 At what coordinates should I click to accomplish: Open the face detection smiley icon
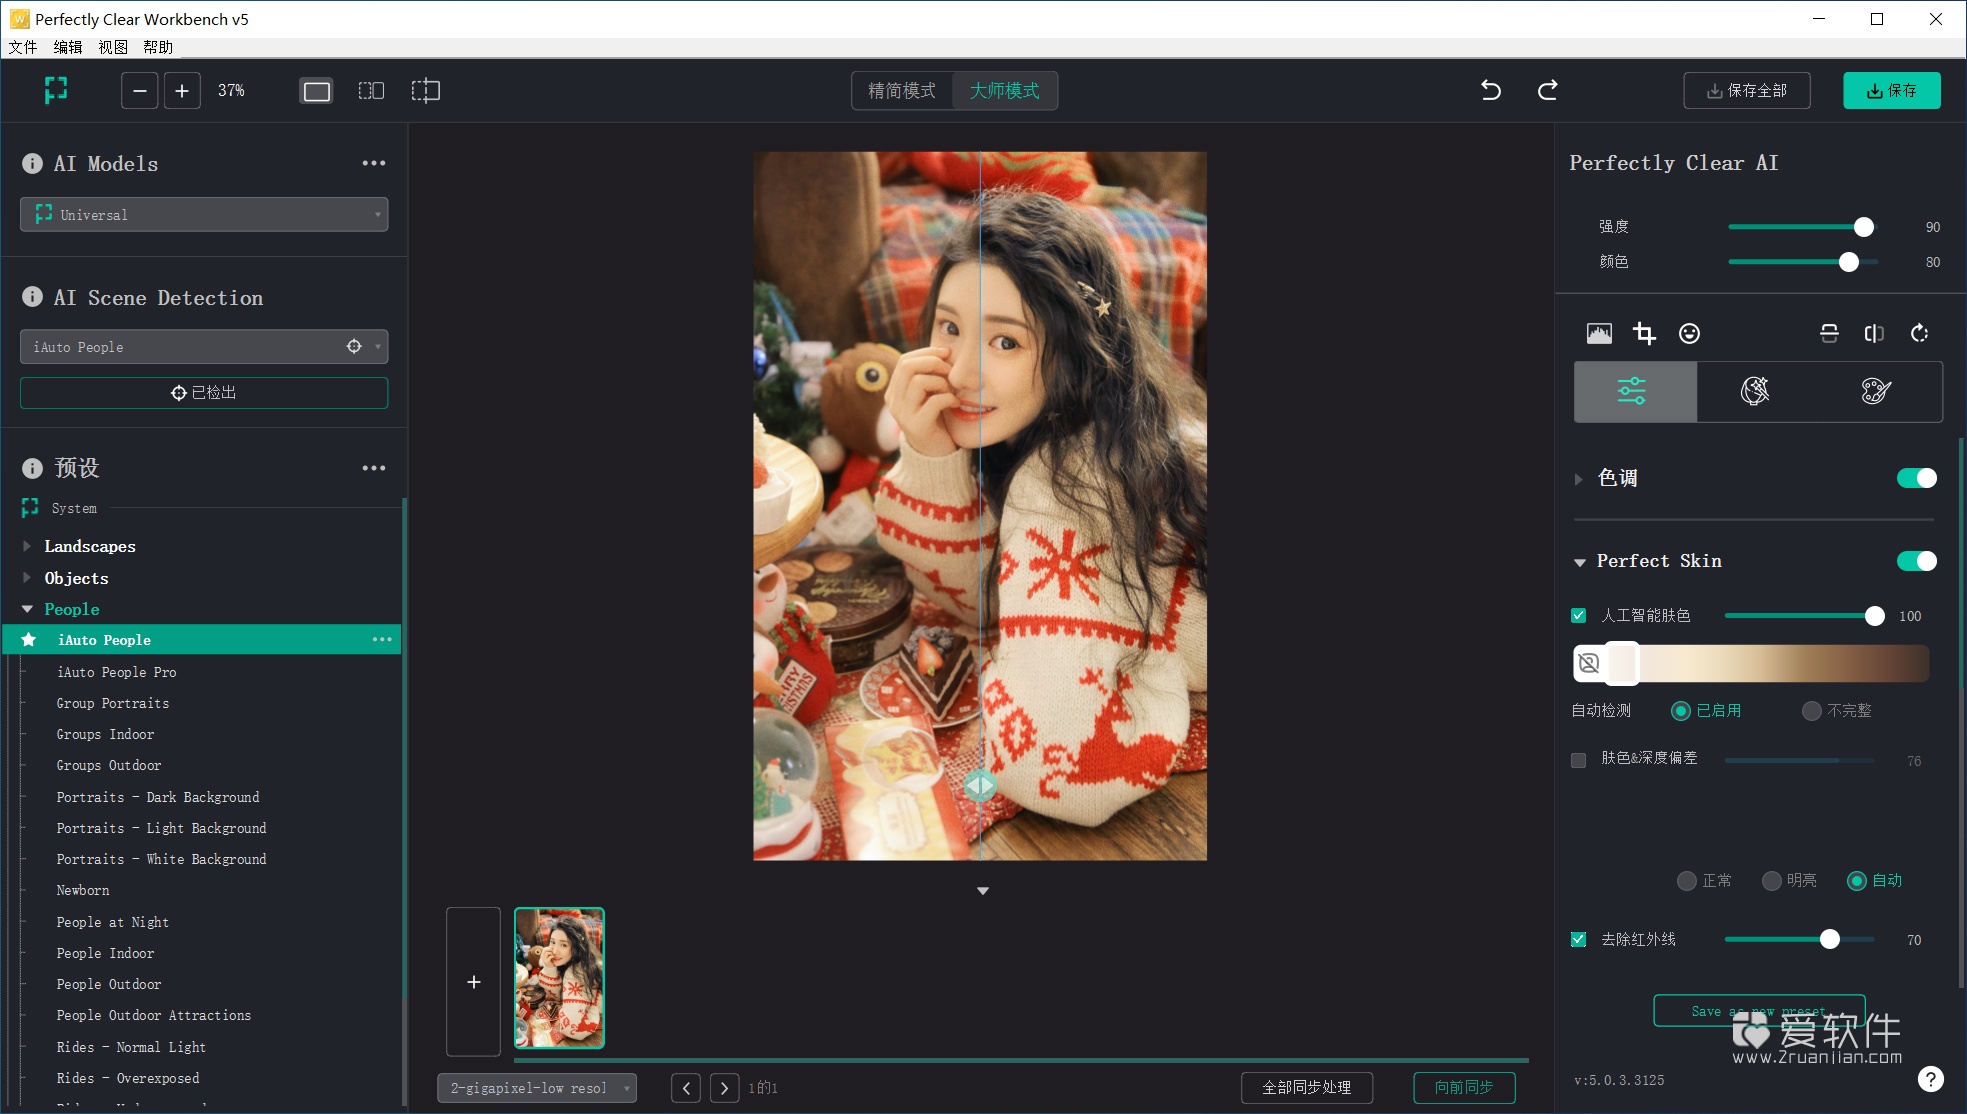pos(1690,333)
